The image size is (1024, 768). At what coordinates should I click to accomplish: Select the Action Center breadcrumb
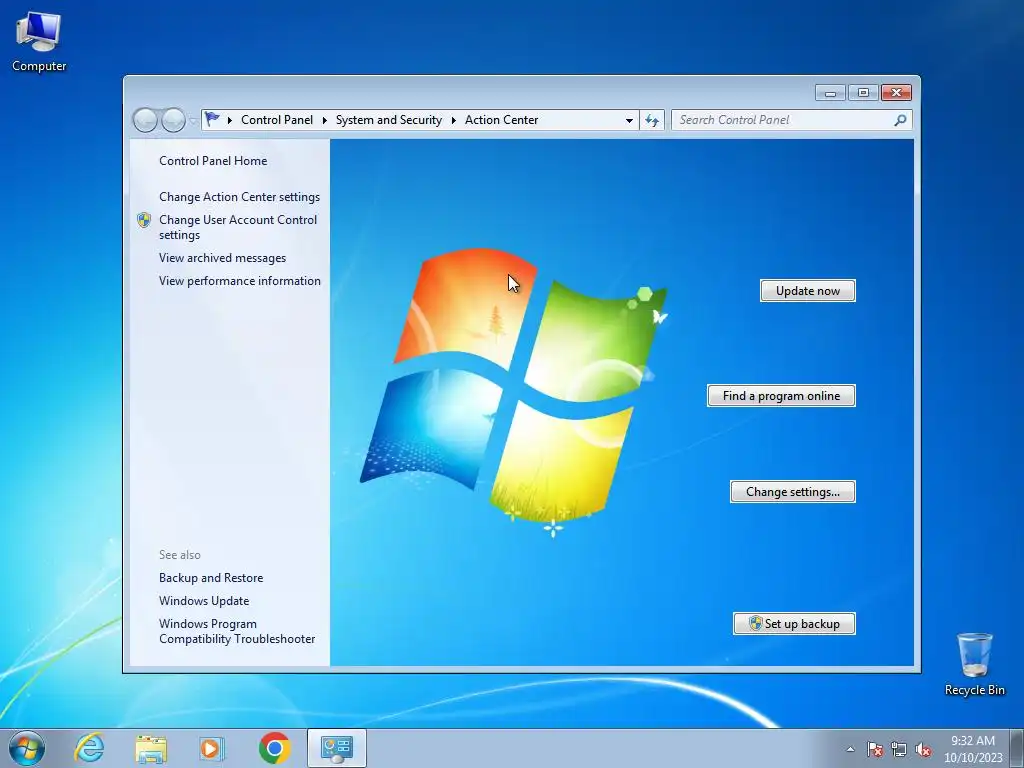pos(502,120)
